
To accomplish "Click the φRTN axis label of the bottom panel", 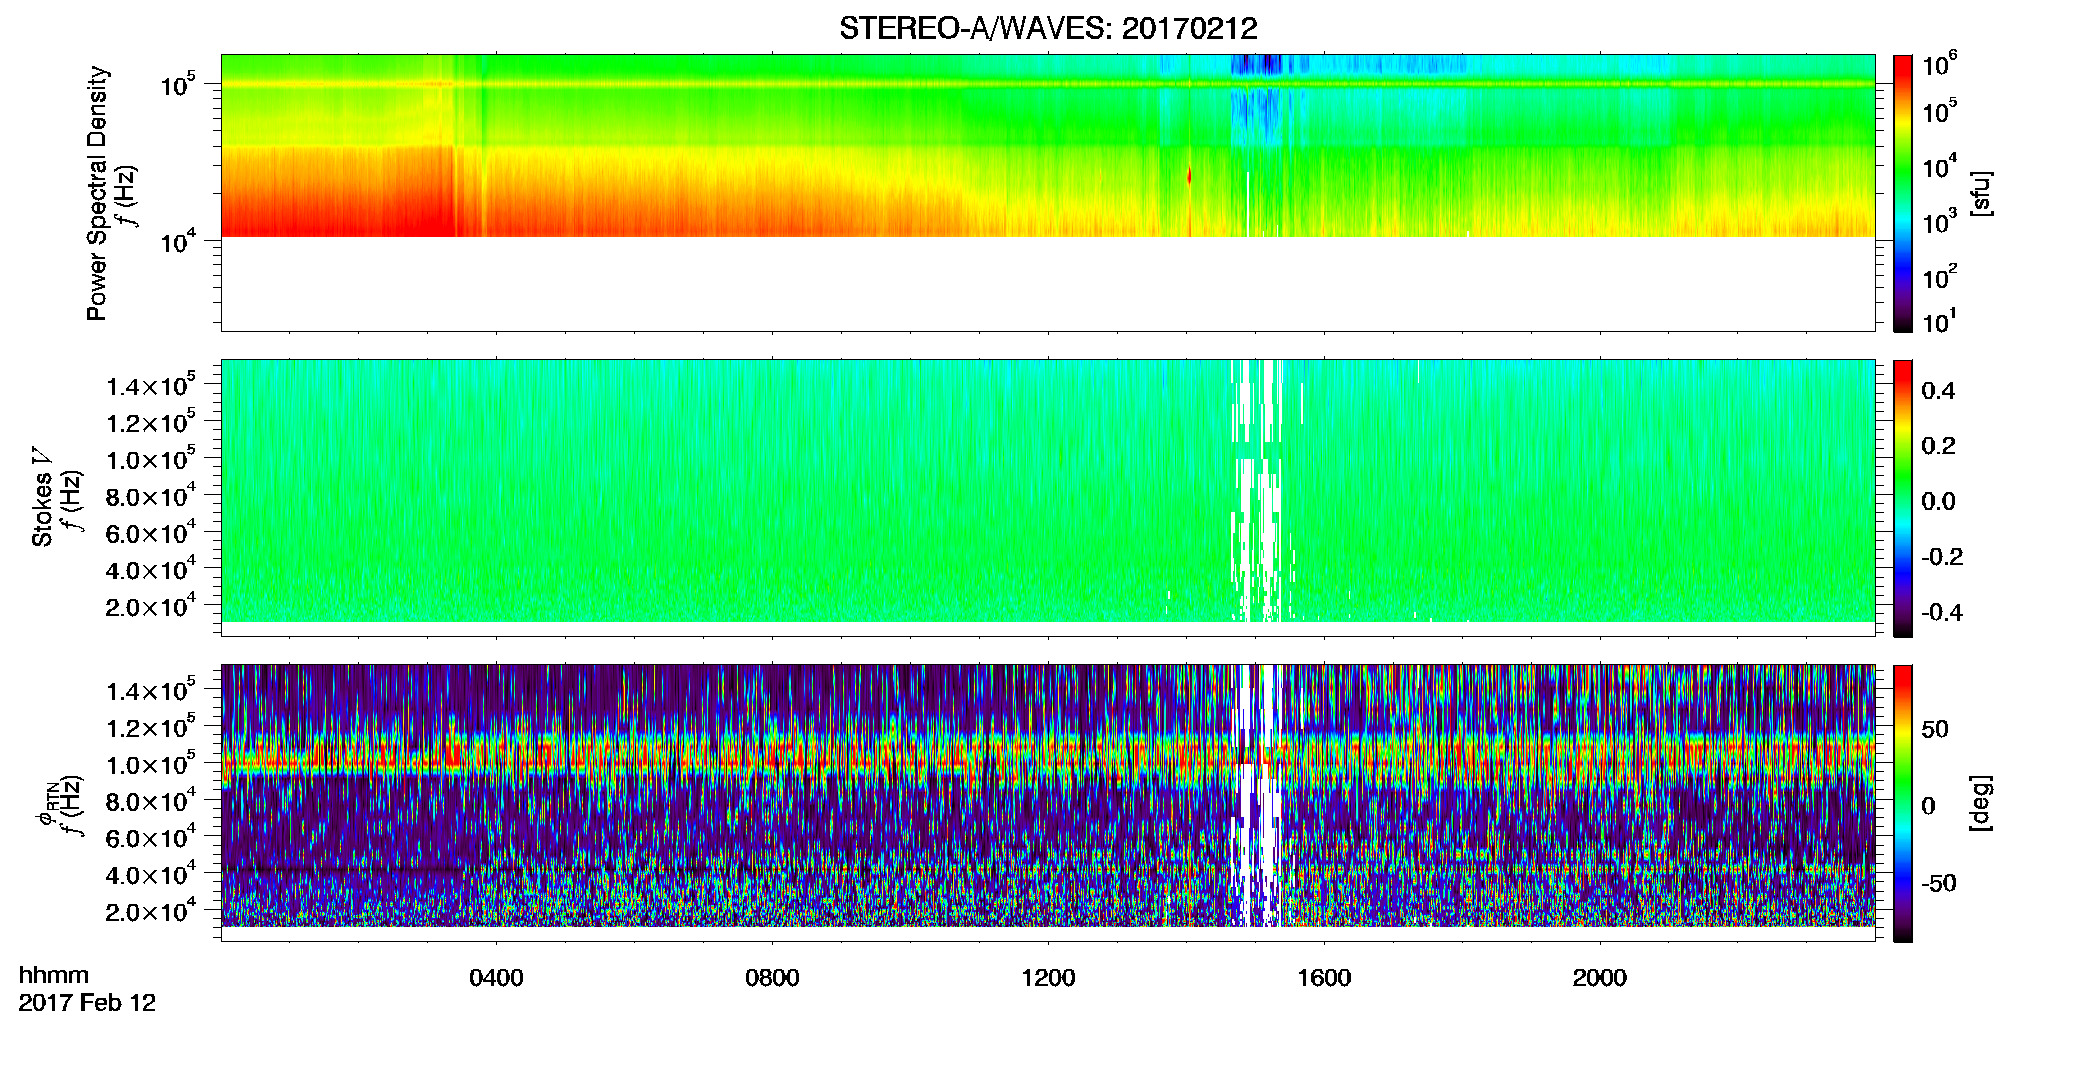I will pyautogui.click(x=47, y=805).
